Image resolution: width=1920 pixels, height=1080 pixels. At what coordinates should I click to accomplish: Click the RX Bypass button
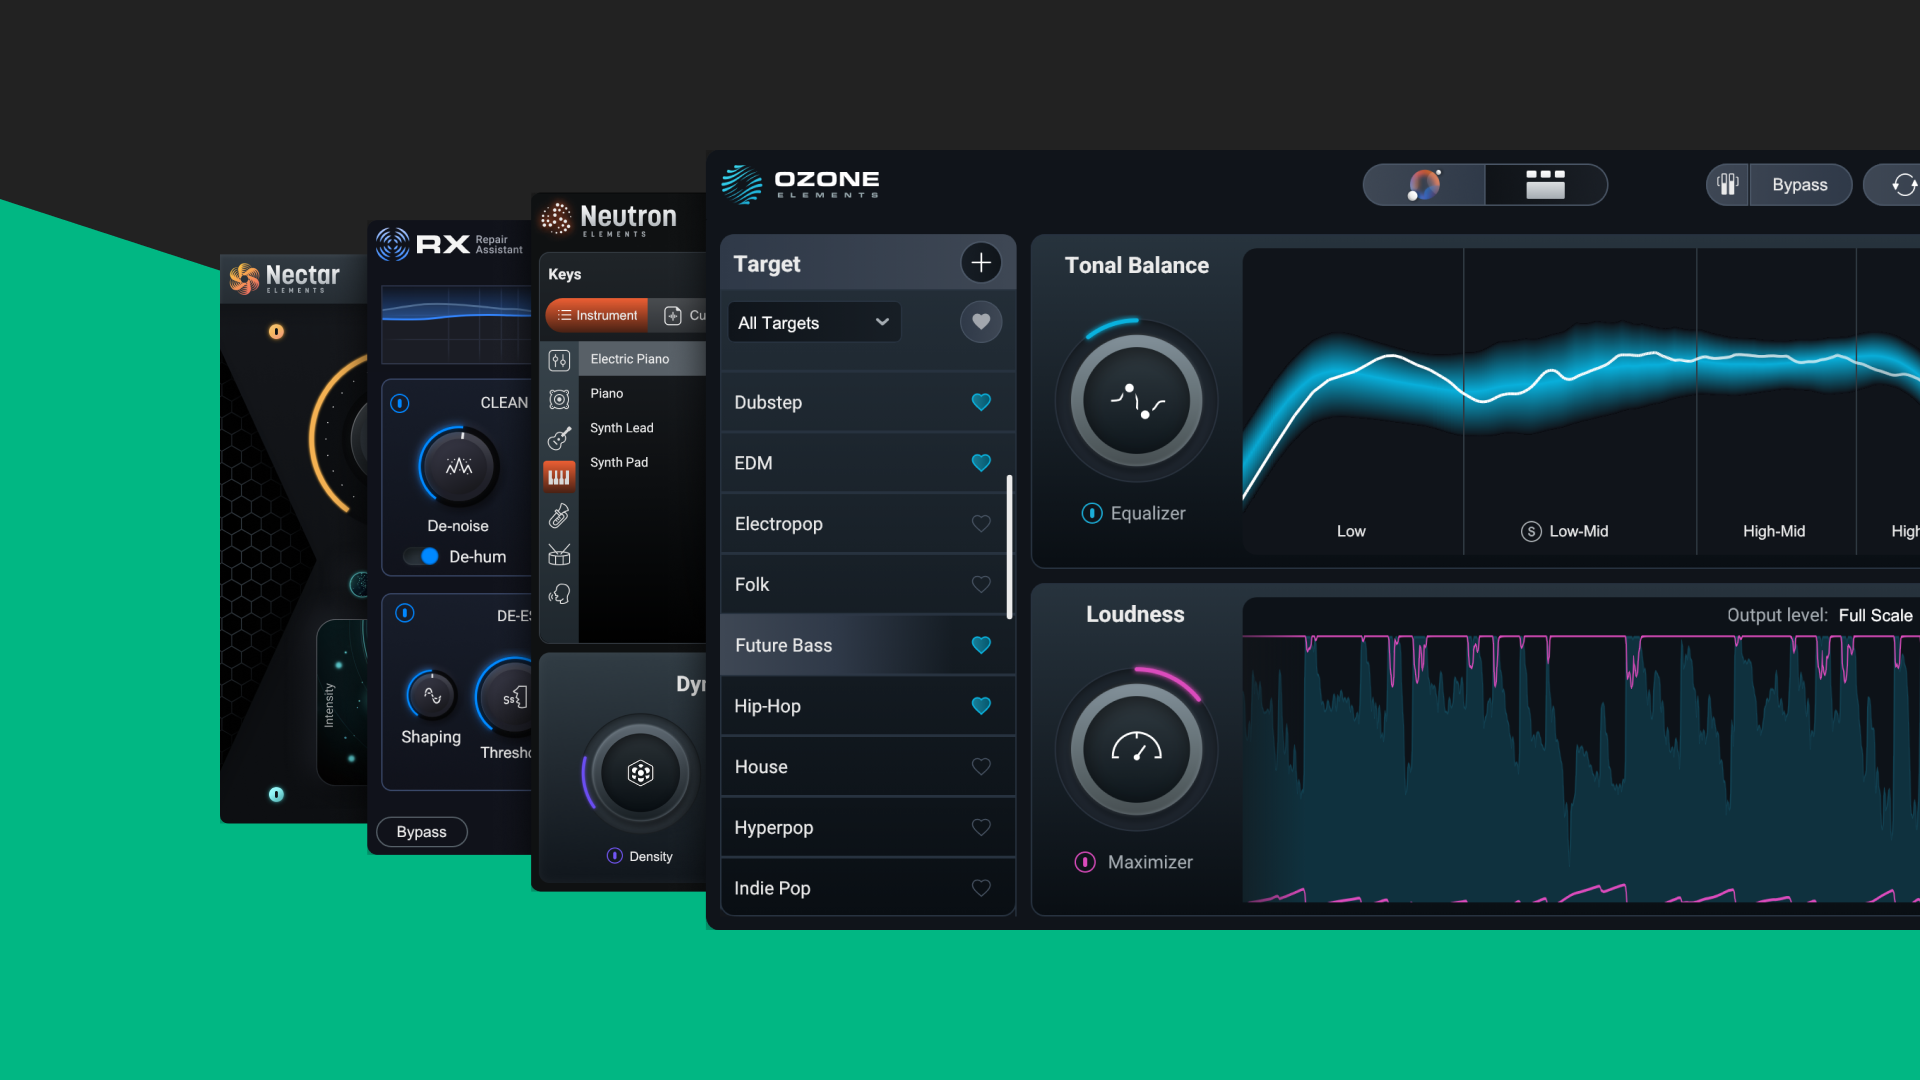pos(422,832)
